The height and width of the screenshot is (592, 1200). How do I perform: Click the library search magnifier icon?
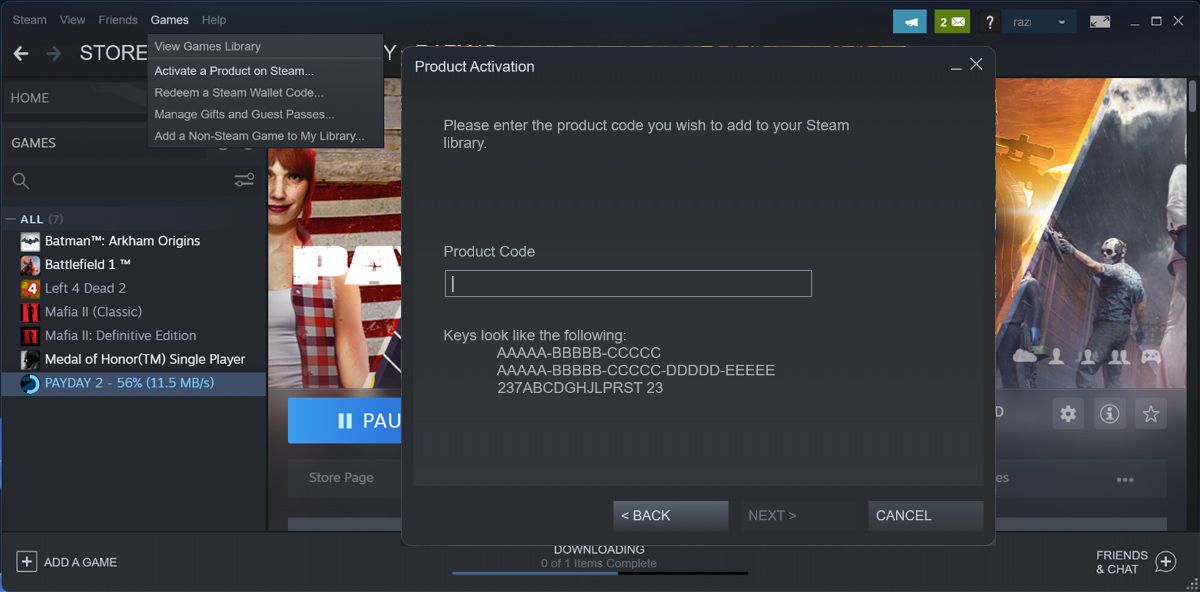pos(20,181)
